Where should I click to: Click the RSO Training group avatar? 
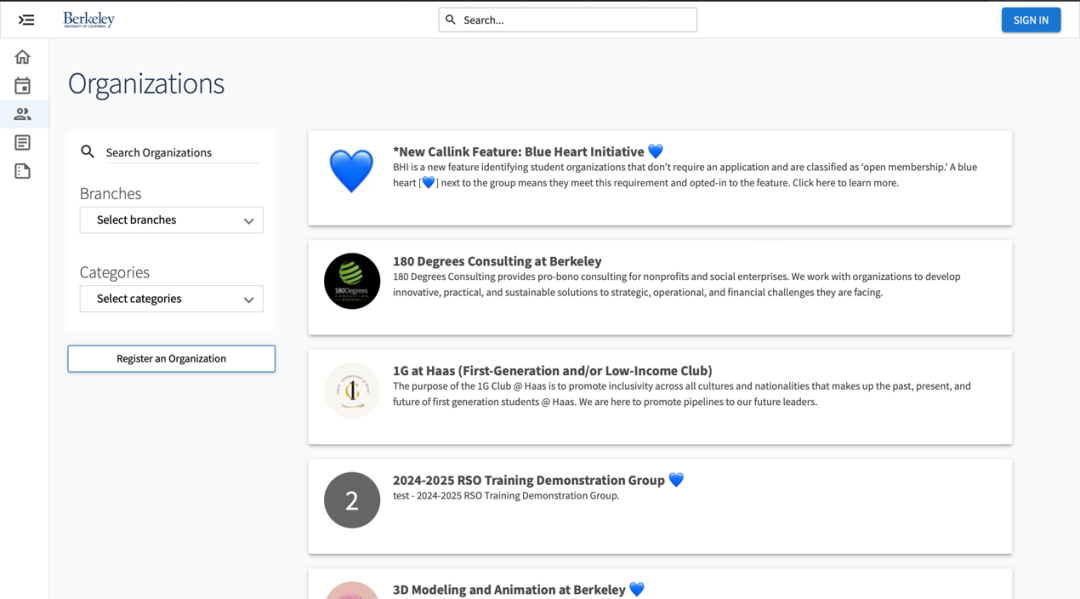click(x=352, y=500)
